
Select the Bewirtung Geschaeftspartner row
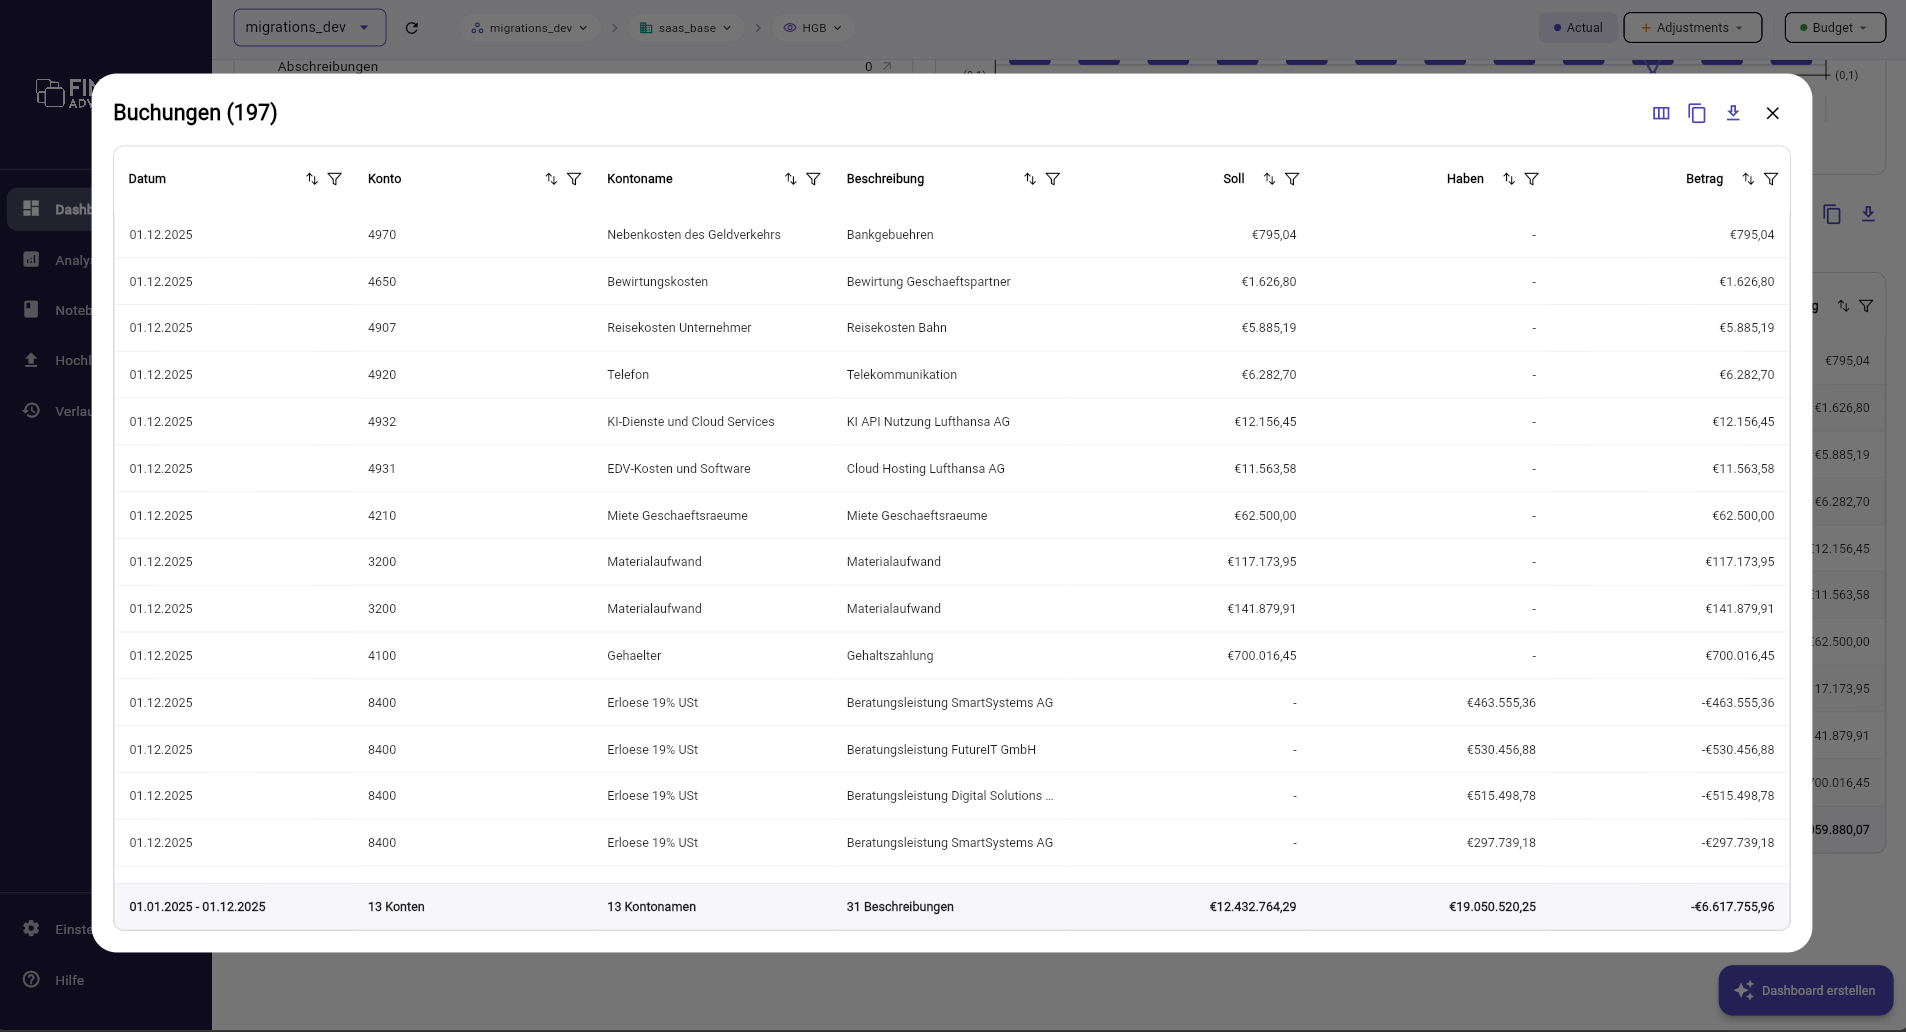pos(952,282)
